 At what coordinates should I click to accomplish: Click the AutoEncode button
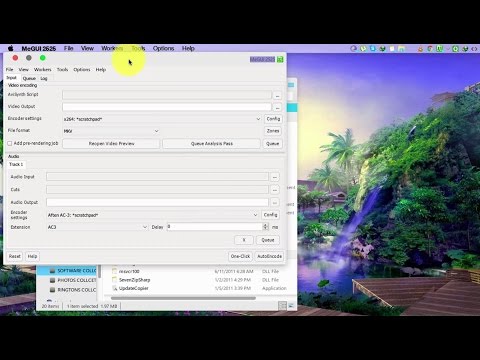269,256
